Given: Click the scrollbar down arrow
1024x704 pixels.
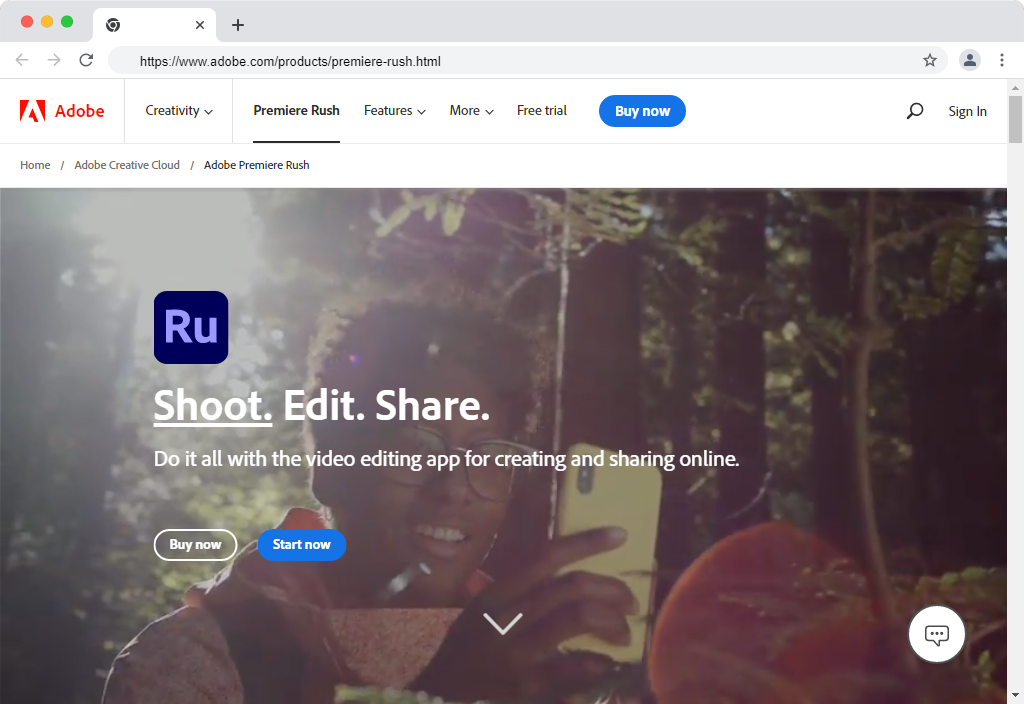Looking at the screenshot, I should coord(1015,696).
